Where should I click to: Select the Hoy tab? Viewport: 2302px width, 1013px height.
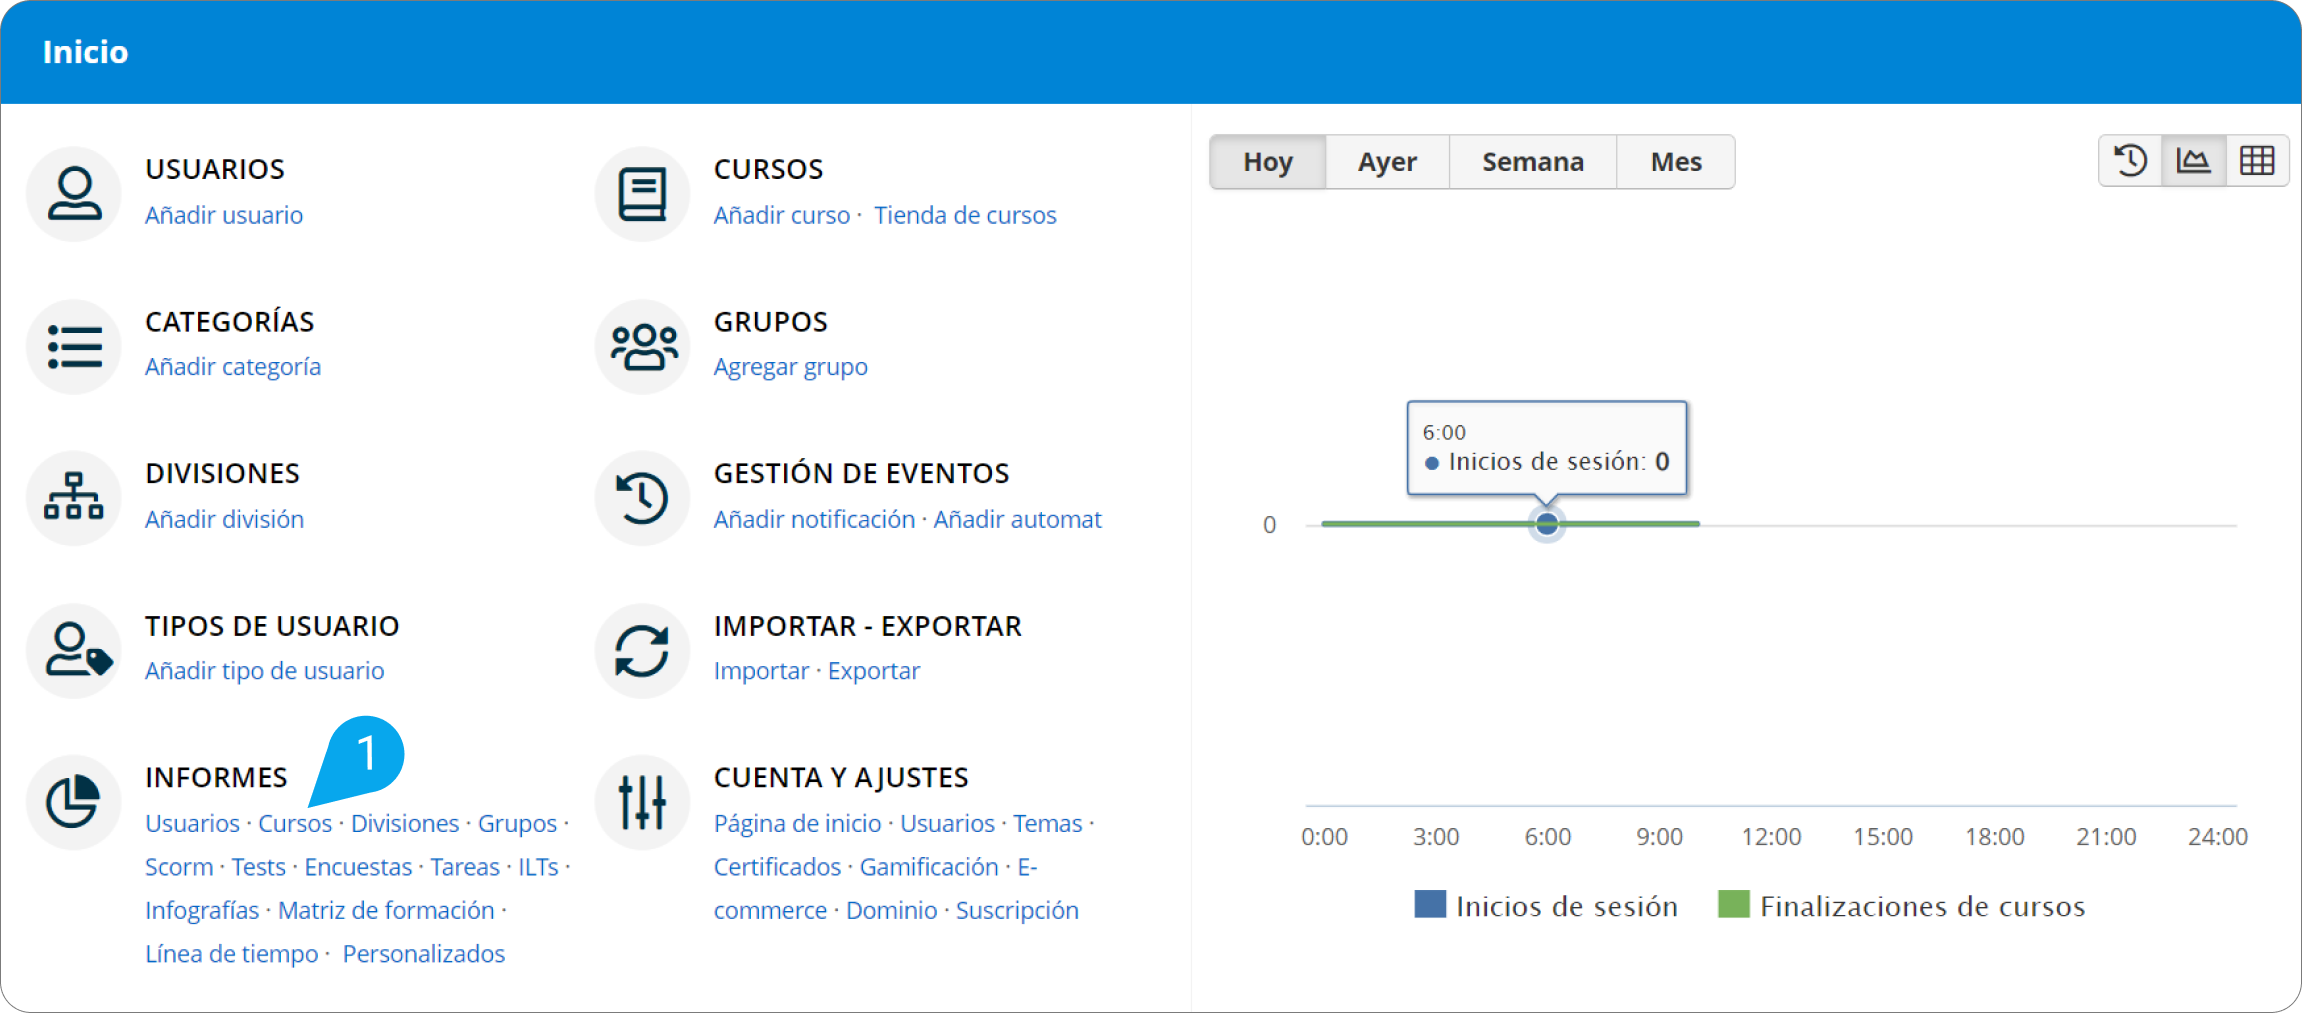[1268, 162]
